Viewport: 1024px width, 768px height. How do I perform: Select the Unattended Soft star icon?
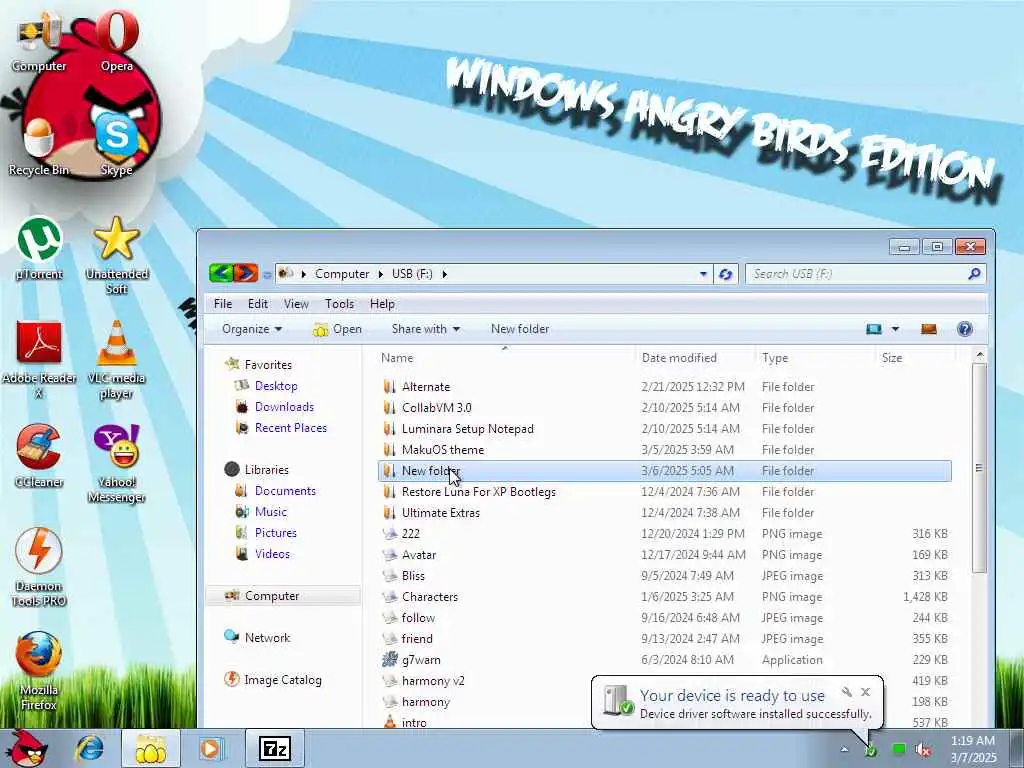click(117, 256)
